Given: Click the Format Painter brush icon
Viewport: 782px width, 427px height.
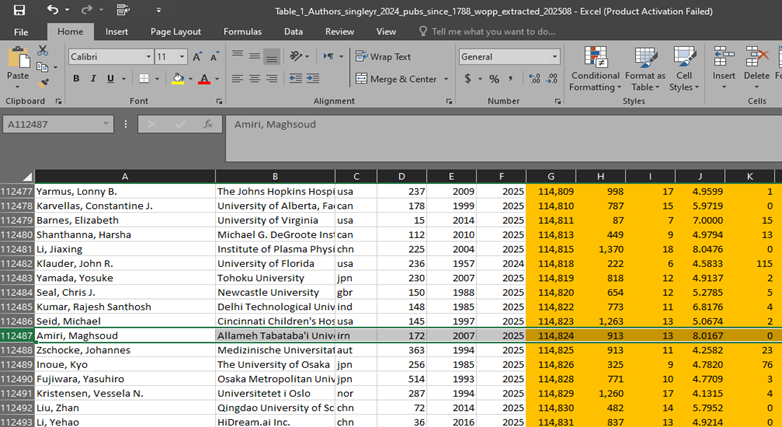Looking at the screenshot, I should (x=42, y=83).
